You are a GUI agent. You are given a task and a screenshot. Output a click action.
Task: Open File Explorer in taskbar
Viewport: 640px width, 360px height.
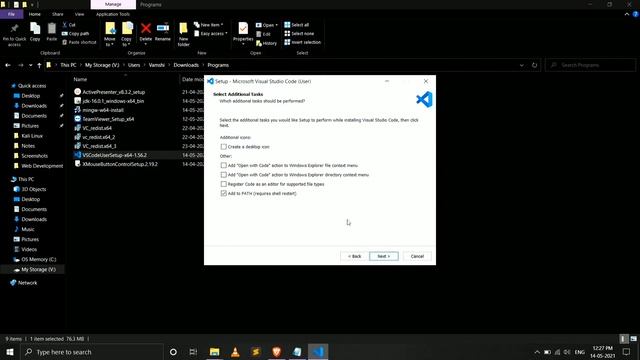[x=214, y=351]
